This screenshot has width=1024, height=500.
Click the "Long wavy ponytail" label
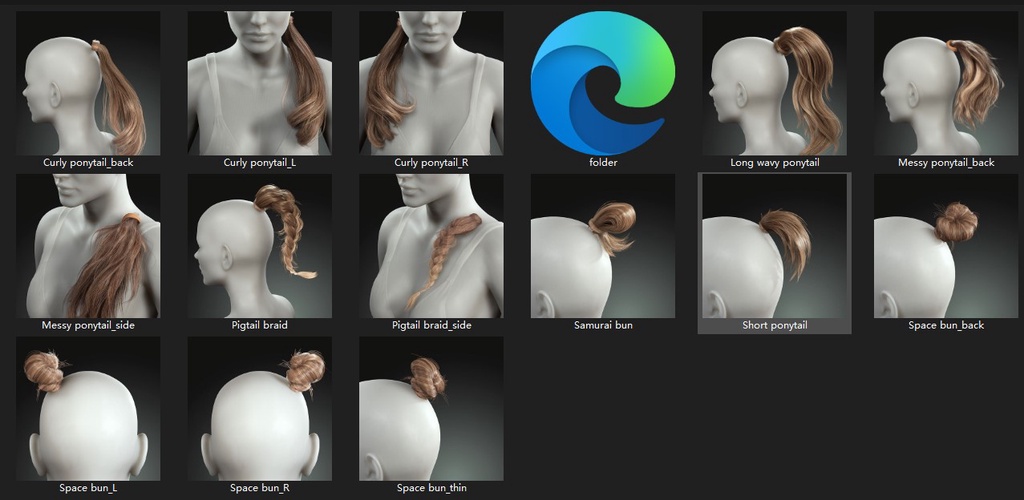[775, 163]
